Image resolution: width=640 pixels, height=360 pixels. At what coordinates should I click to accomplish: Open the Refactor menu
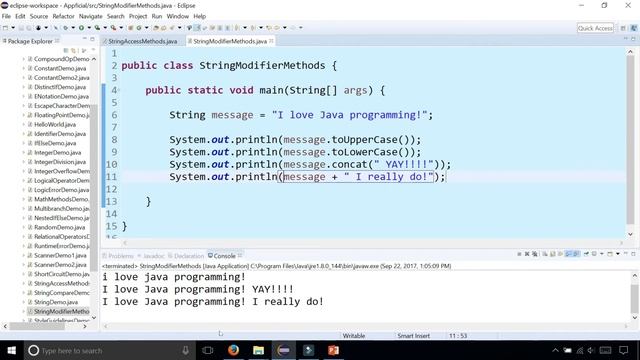(x=63, y=16)
